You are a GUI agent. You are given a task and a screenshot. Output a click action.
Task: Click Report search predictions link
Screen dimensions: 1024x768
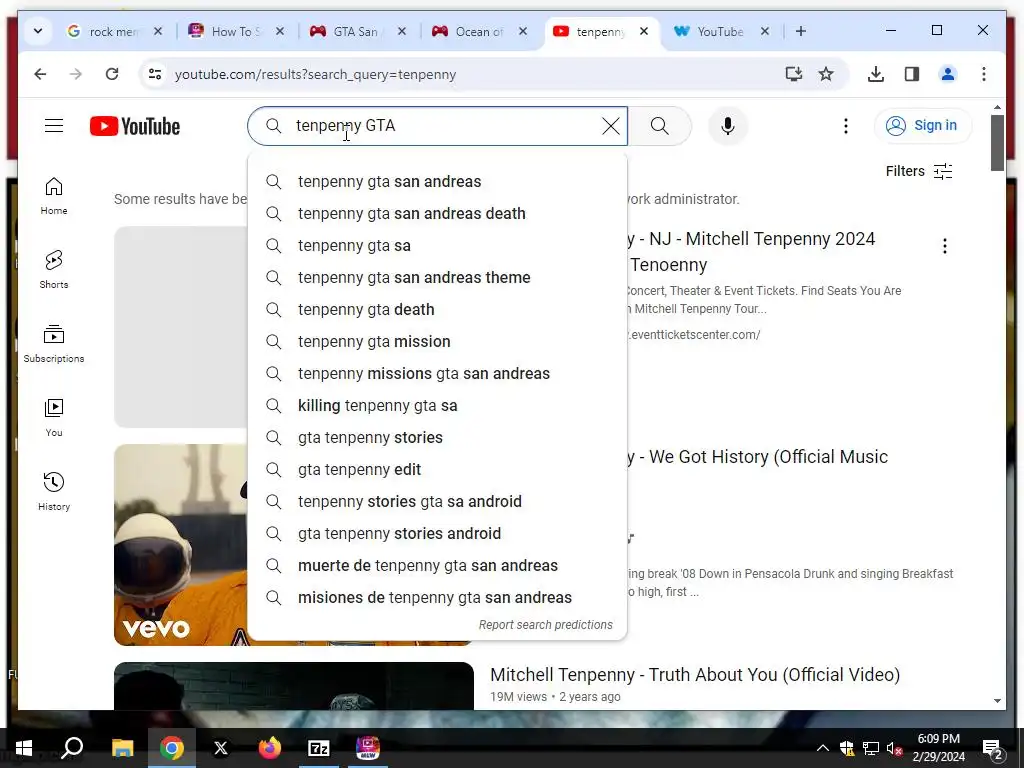[x=545, y=625]
